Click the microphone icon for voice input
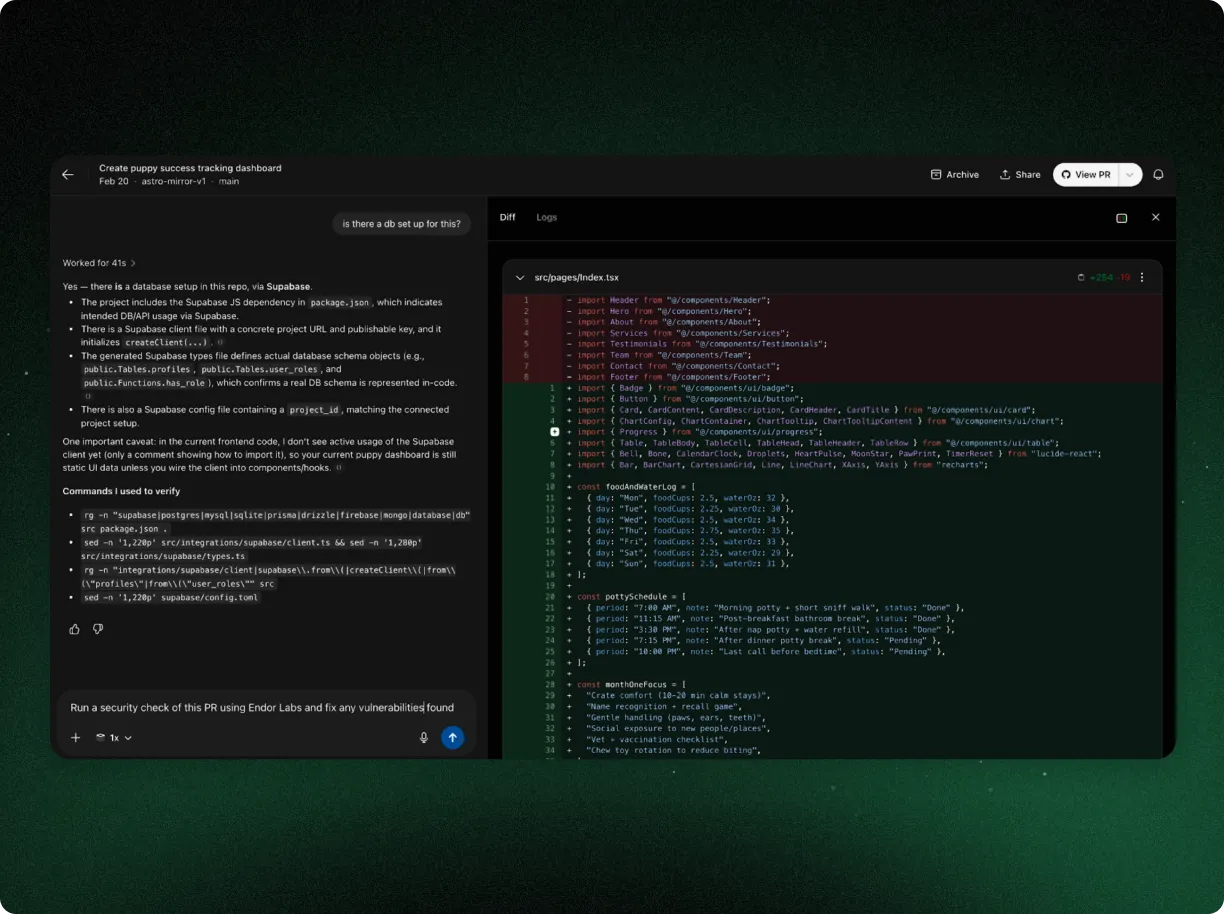The height and width of the screenshot is (914, 1224). 423,737
